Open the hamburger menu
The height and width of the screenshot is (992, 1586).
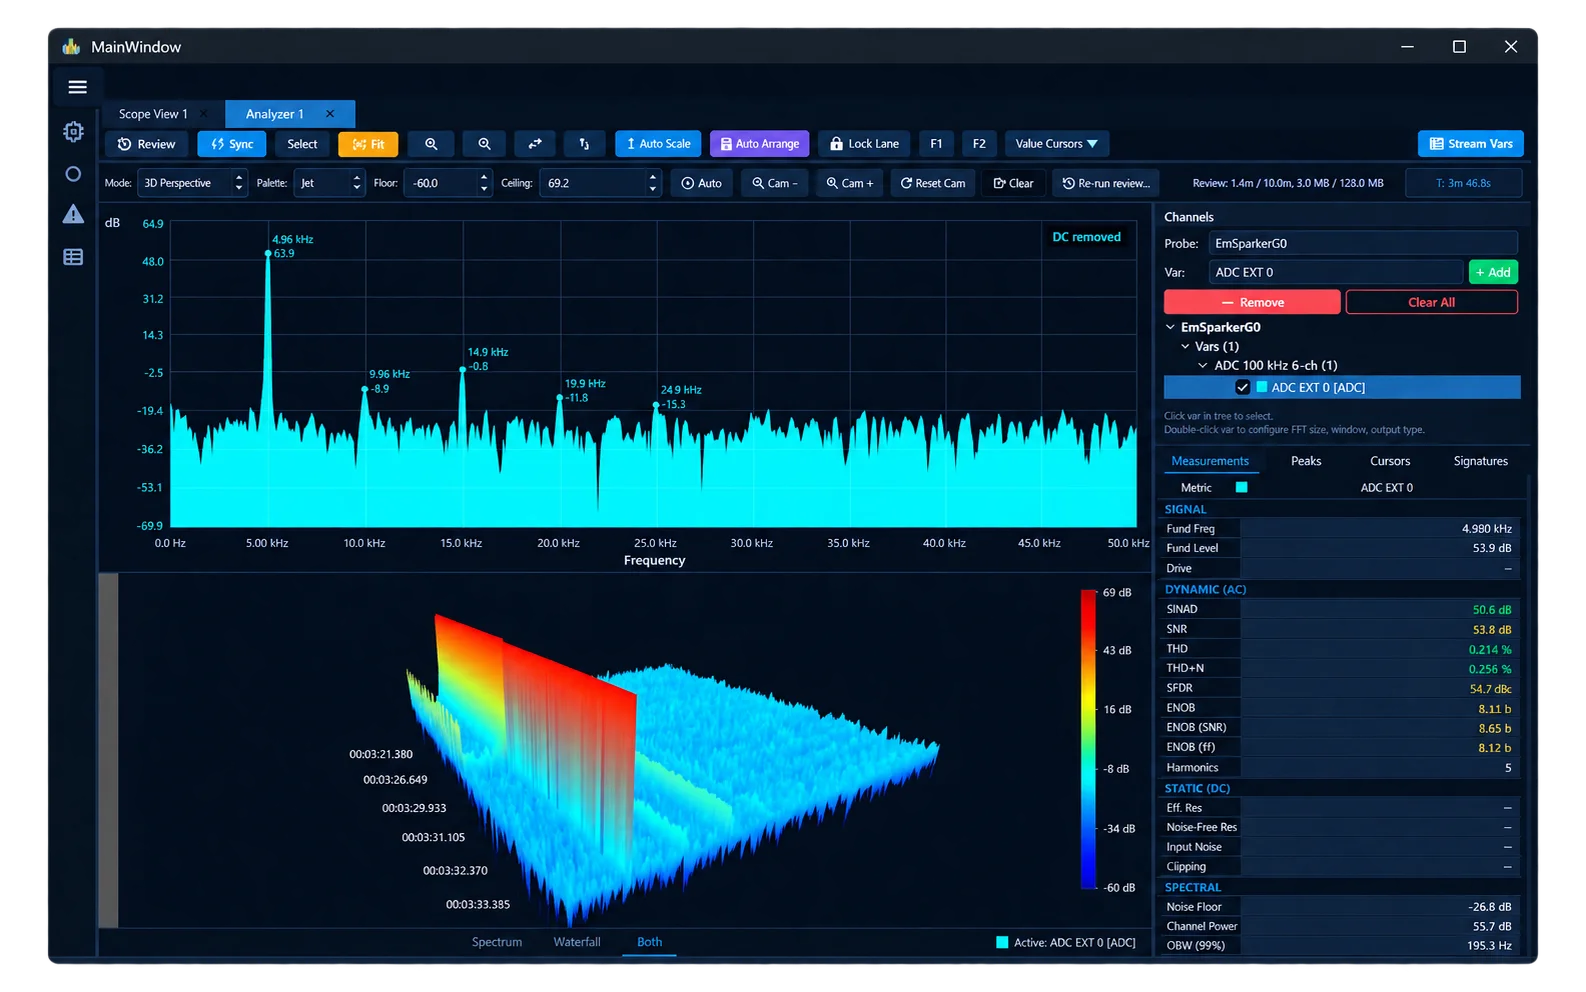pos(77,87)
